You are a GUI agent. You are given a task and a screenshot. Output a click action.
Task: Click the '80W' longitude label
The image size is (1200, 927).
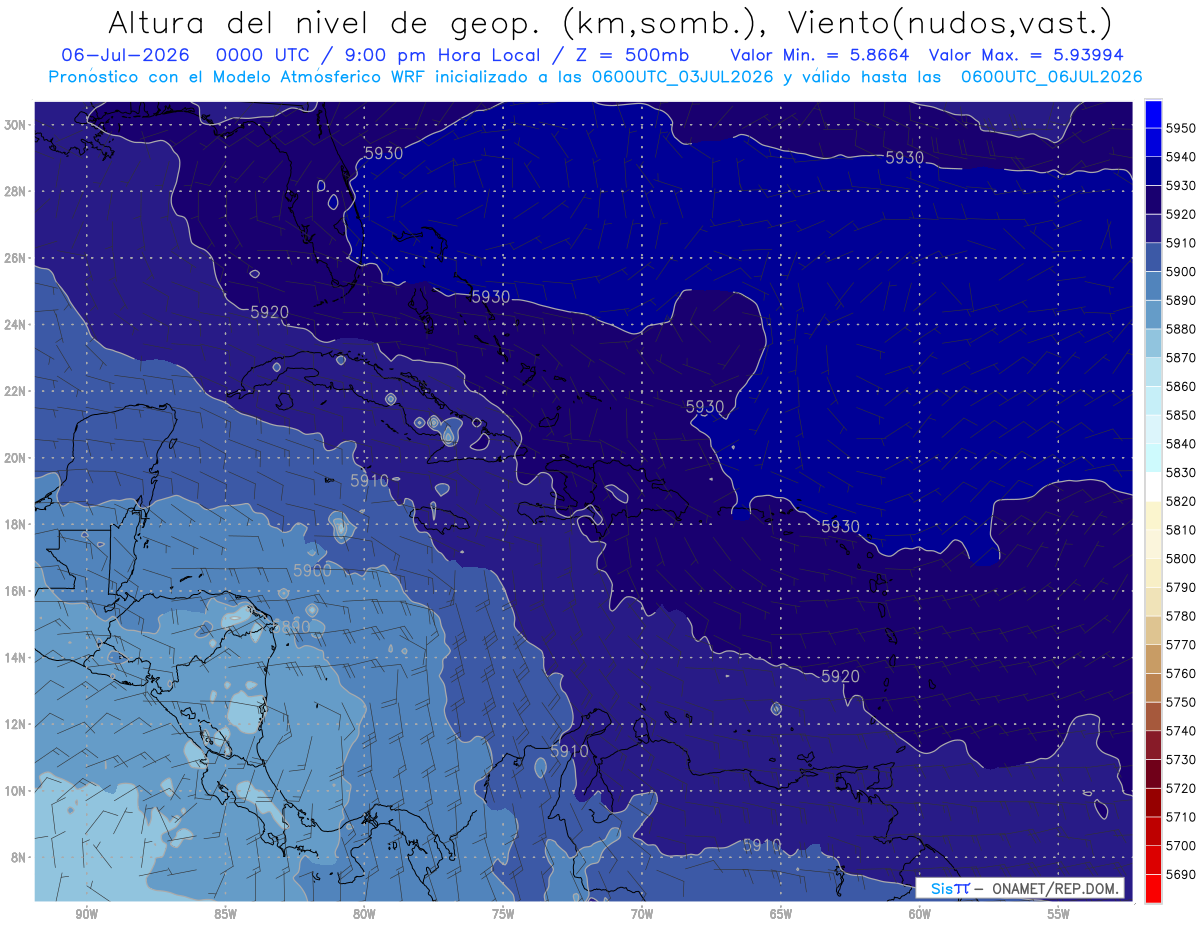tap(364, 914)
